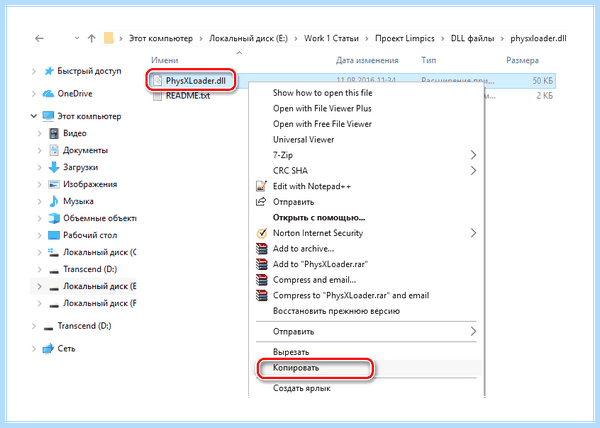Click the Сеть network icon

pyautogui.click(x=48, y=348)
